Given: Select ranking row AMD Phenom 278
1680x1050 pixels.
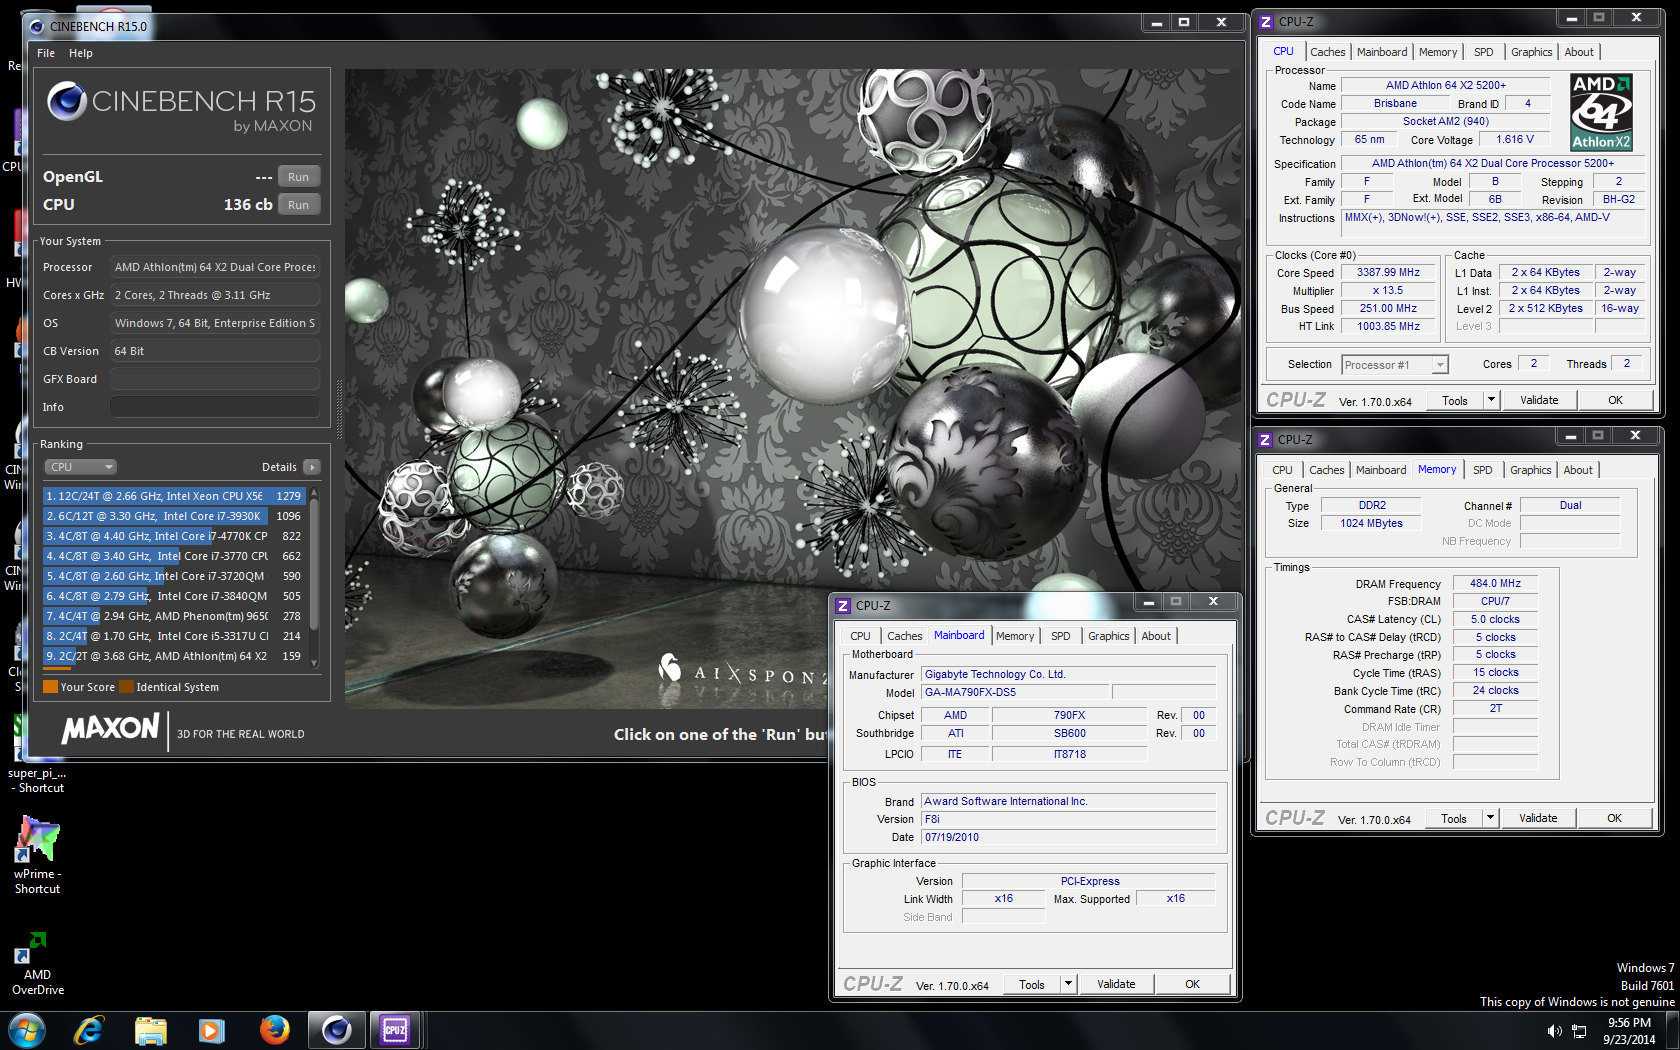Looking at the screenshot, I should tap(174, 616).
